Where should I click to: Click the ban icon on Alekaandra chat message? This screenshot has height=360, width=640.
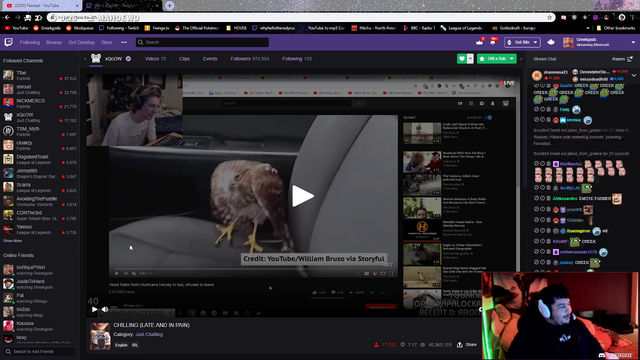click(x=536, y=198)
